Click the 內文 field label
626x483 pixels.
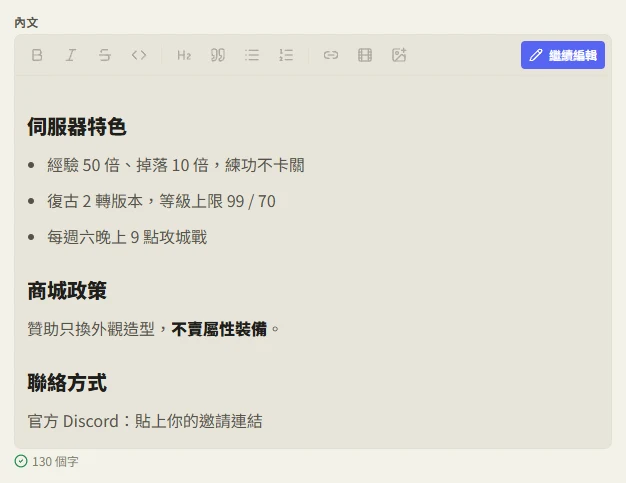coord(26,23)
